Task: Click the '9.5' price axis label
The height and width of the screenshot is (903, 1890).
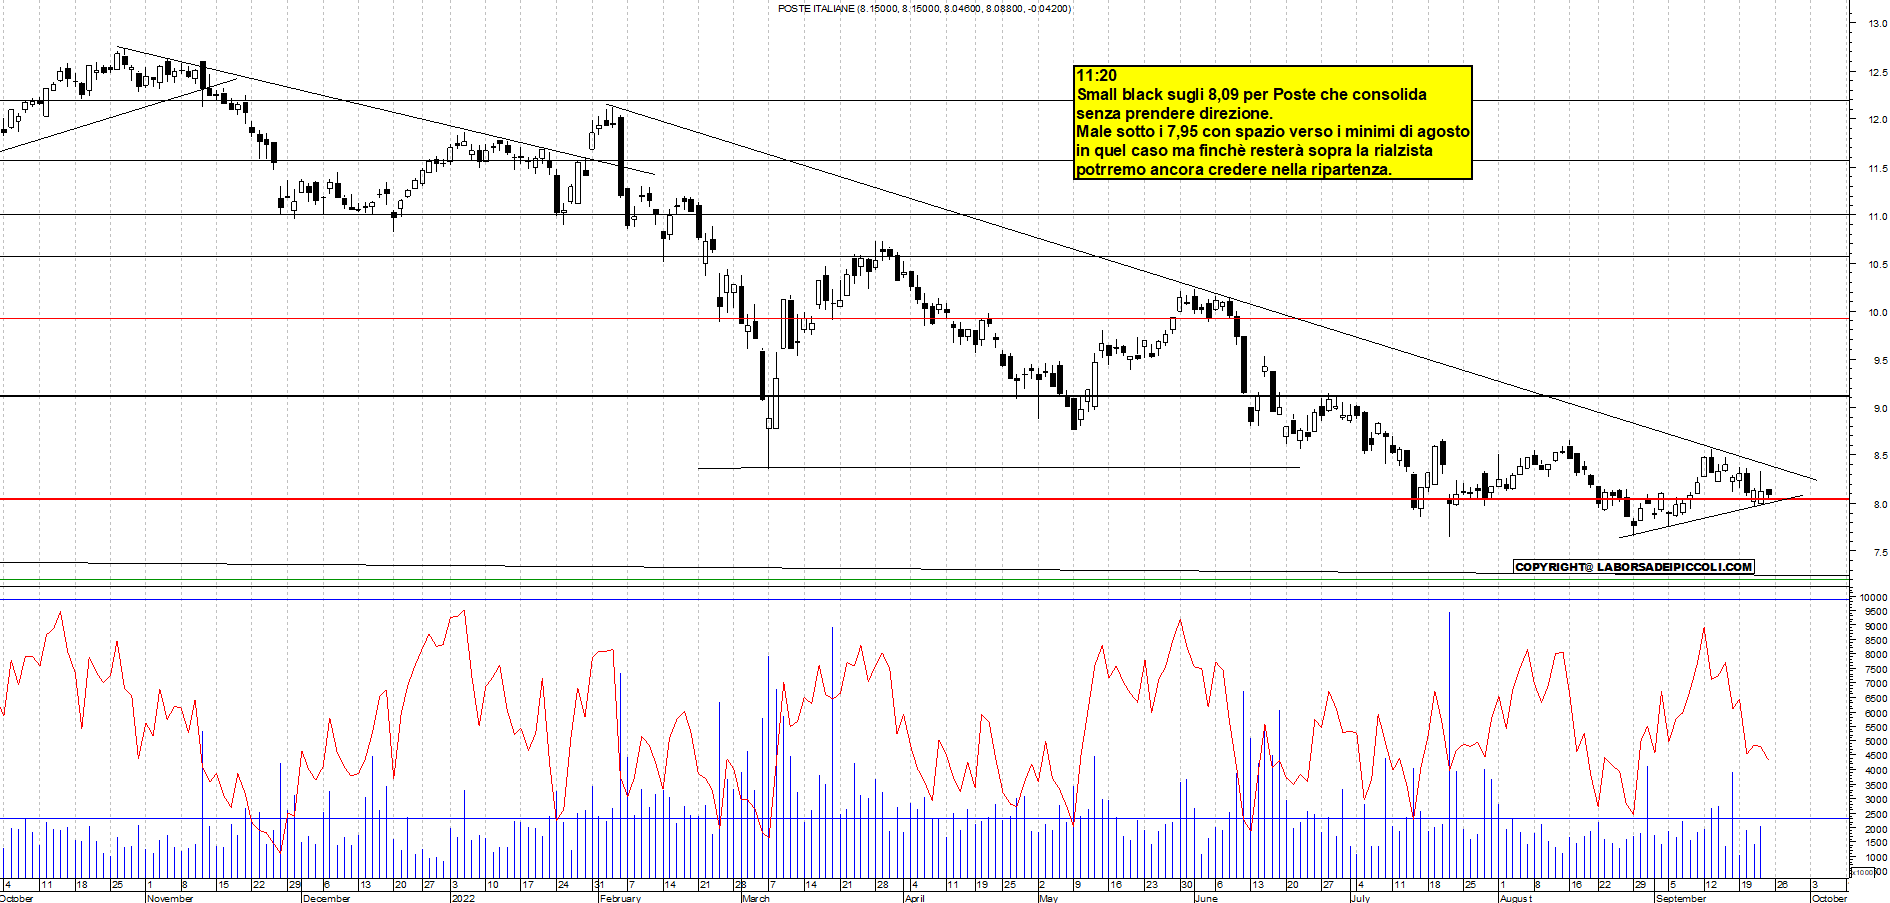Action: [1880, 361]
